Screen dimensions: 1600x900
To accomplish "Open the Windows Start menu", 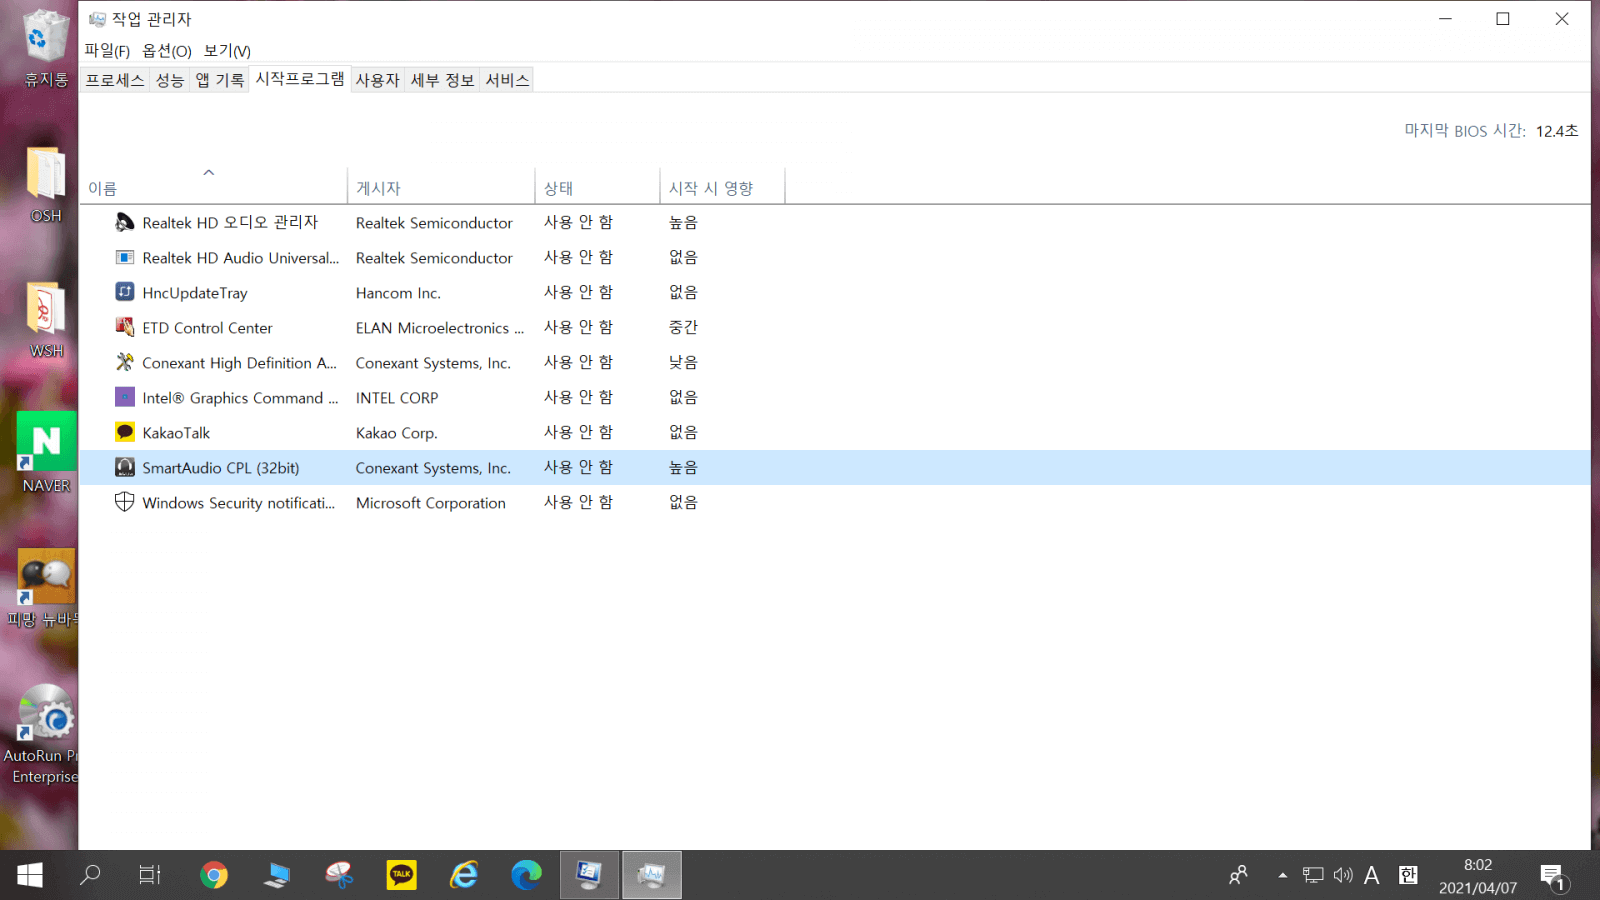I will (x=30, y=875).
